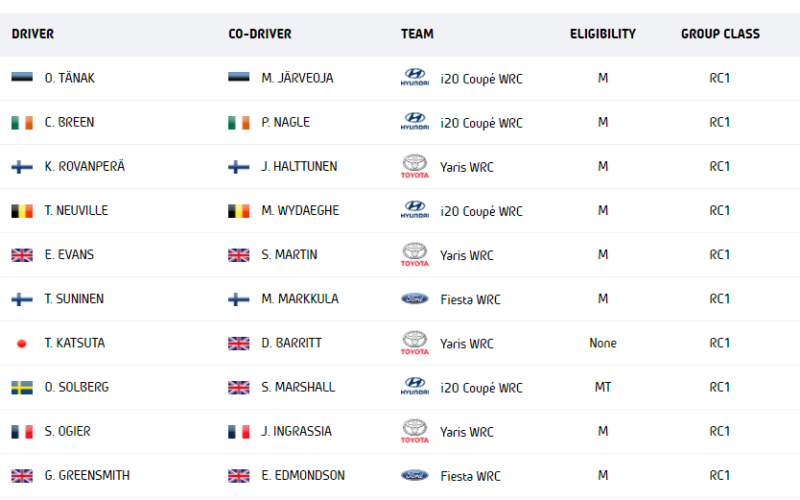Click the Toyota logo in K. Rovanperä's row

point(414,166)
